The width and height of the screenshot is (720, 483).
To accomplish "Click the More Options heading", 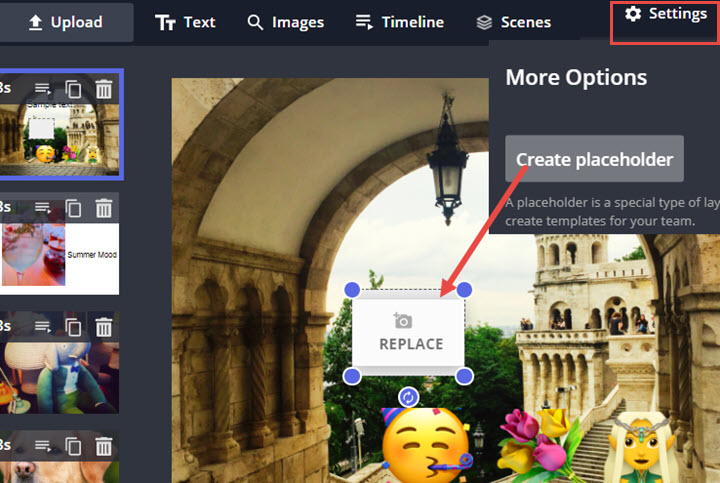I will [x=576, y=77].
